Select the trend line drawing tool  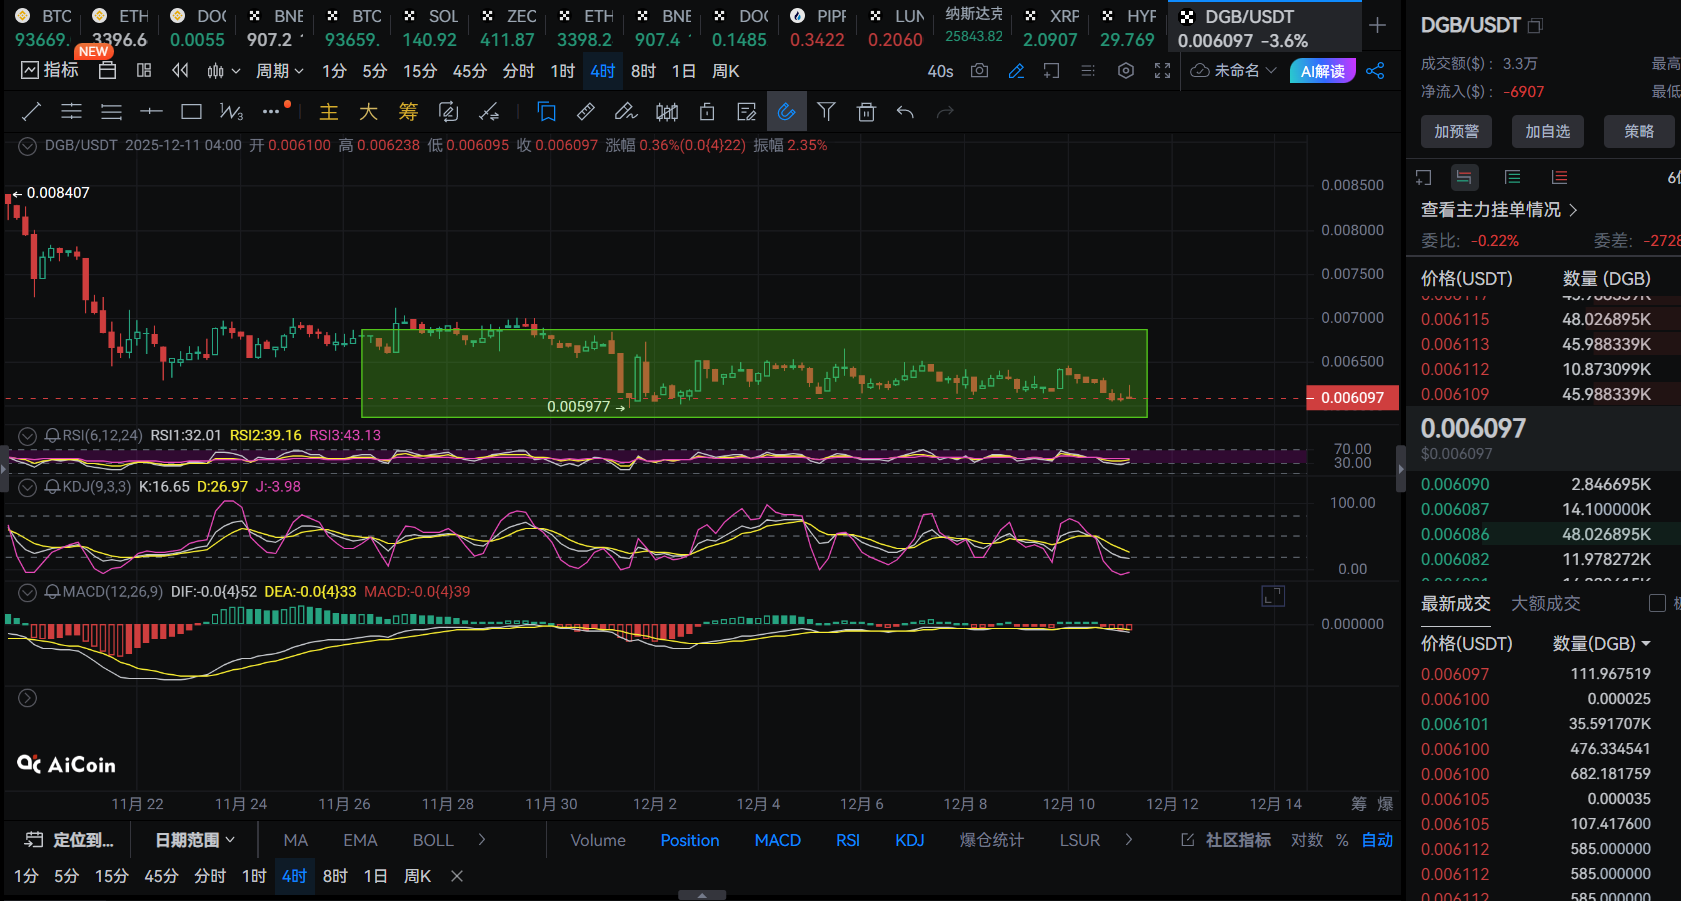tap(31, 112)
